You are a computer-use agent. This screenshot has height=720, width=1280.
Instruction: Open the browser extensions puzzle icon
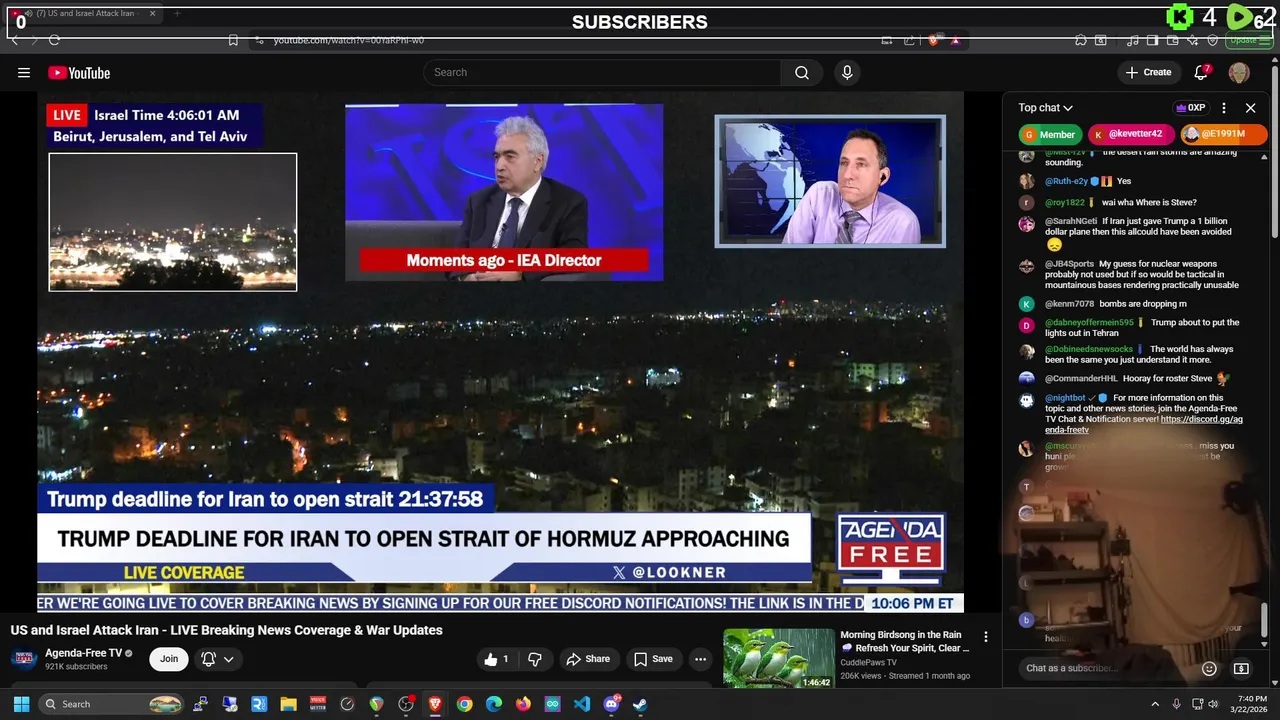point(1080,40)
